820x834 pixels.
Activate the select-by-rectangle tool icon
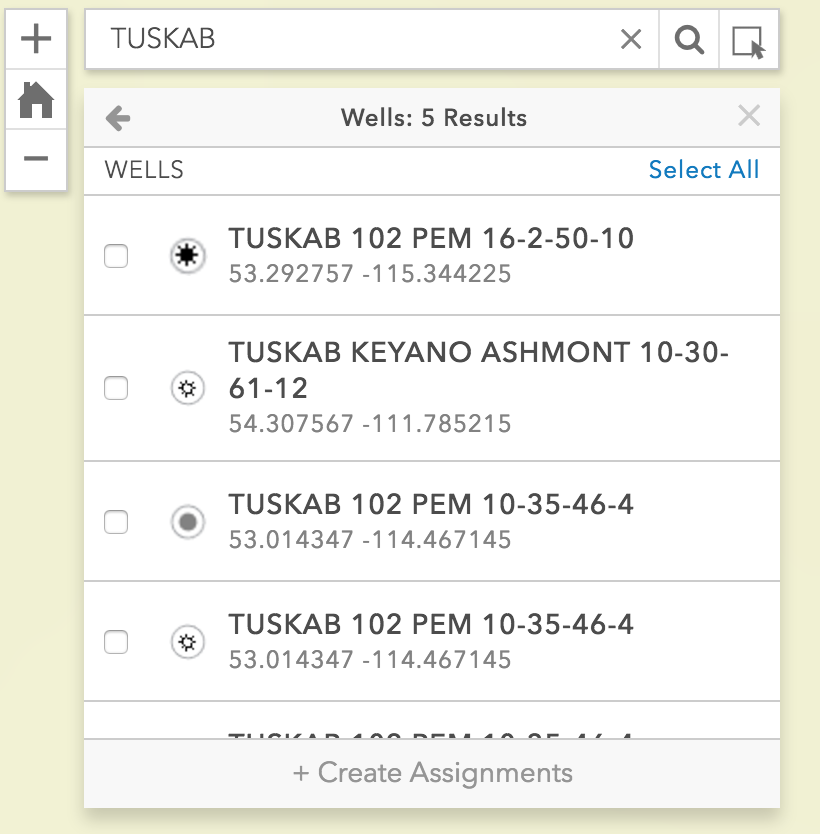coord(748,41)
